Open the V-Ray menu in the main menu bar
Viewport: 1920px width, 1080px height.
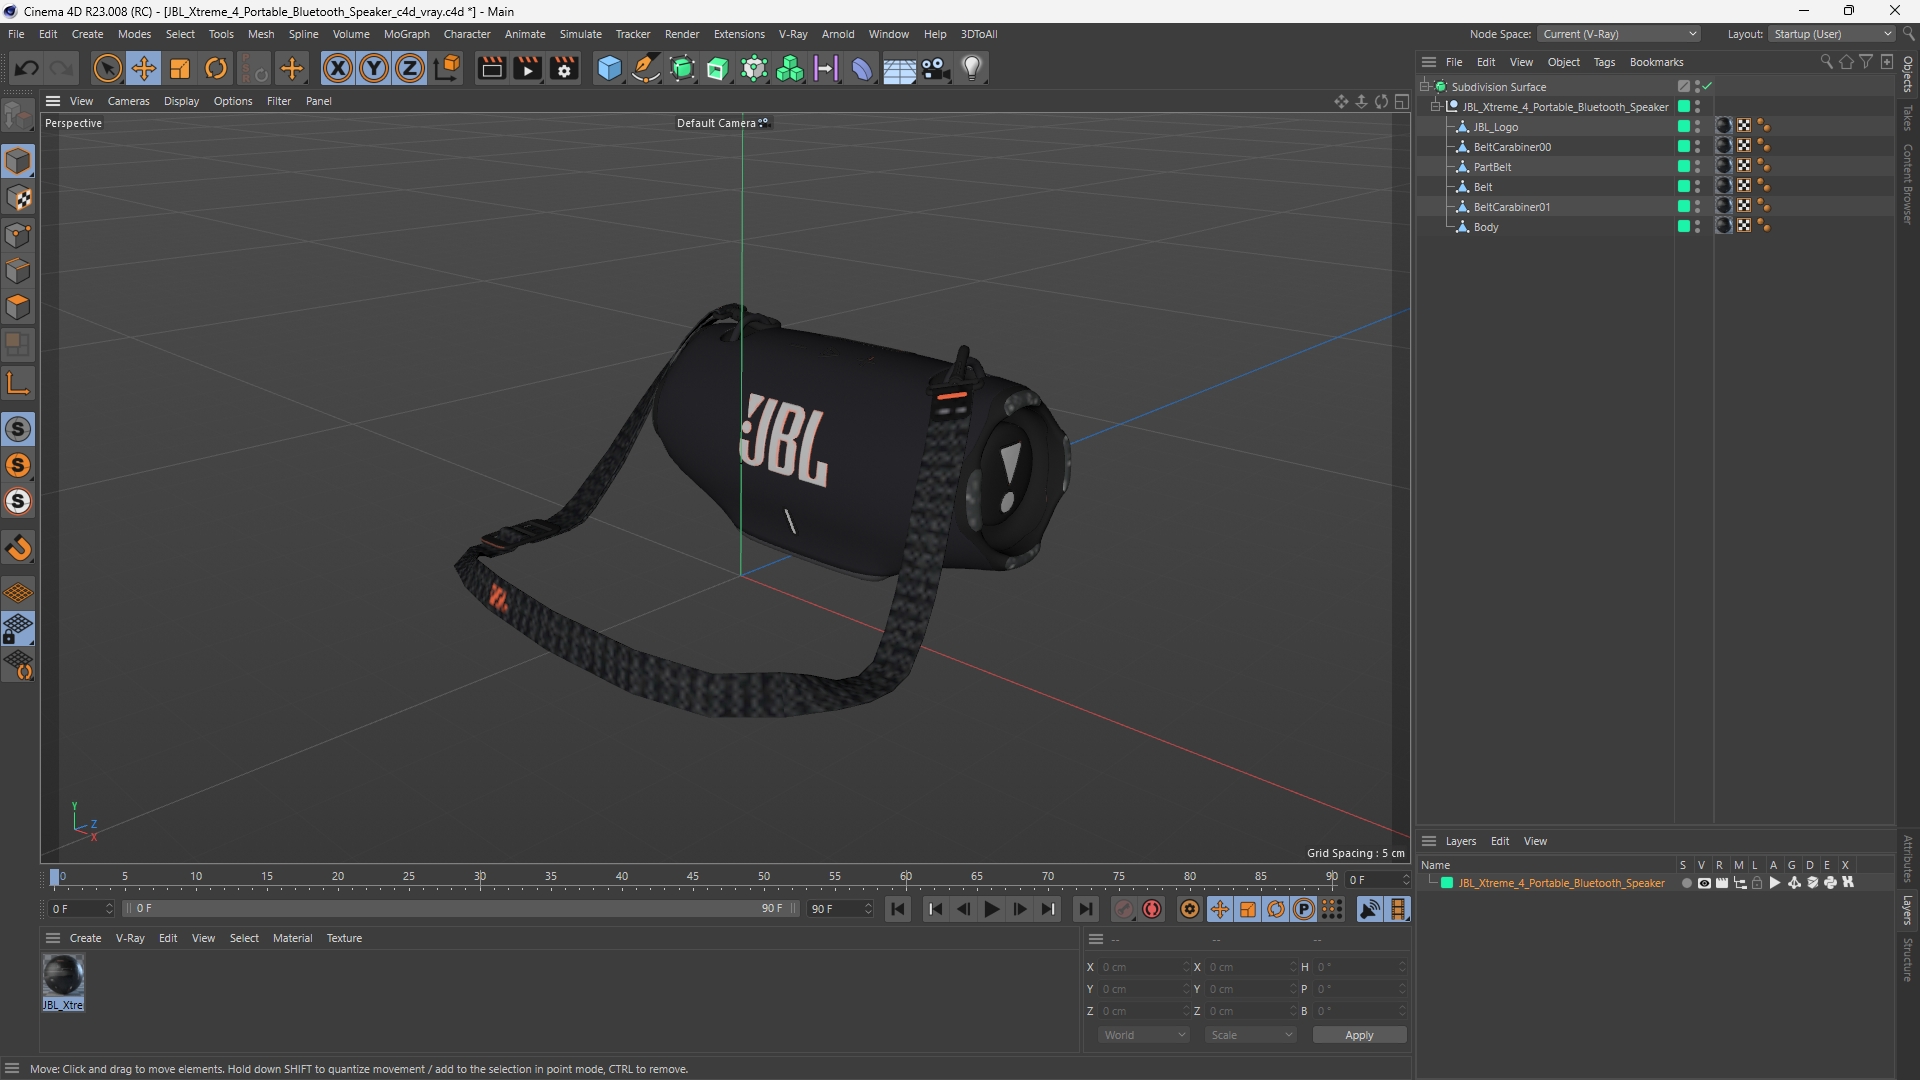(793, 34)
